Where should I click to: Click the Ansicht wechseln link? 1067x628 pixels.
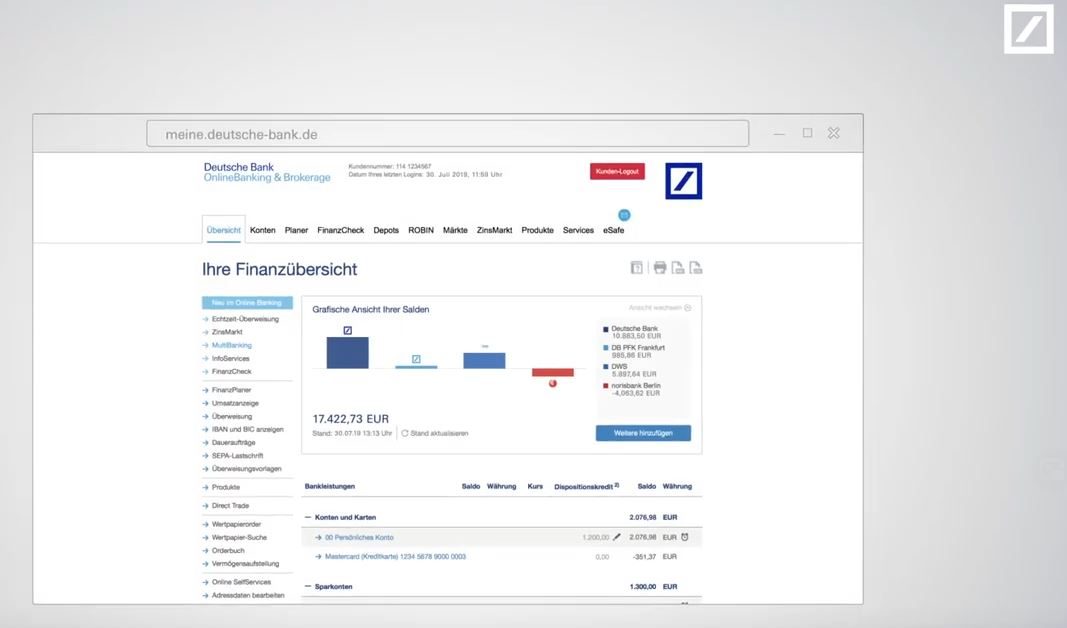pyautogui.click(x=659, y=308)
